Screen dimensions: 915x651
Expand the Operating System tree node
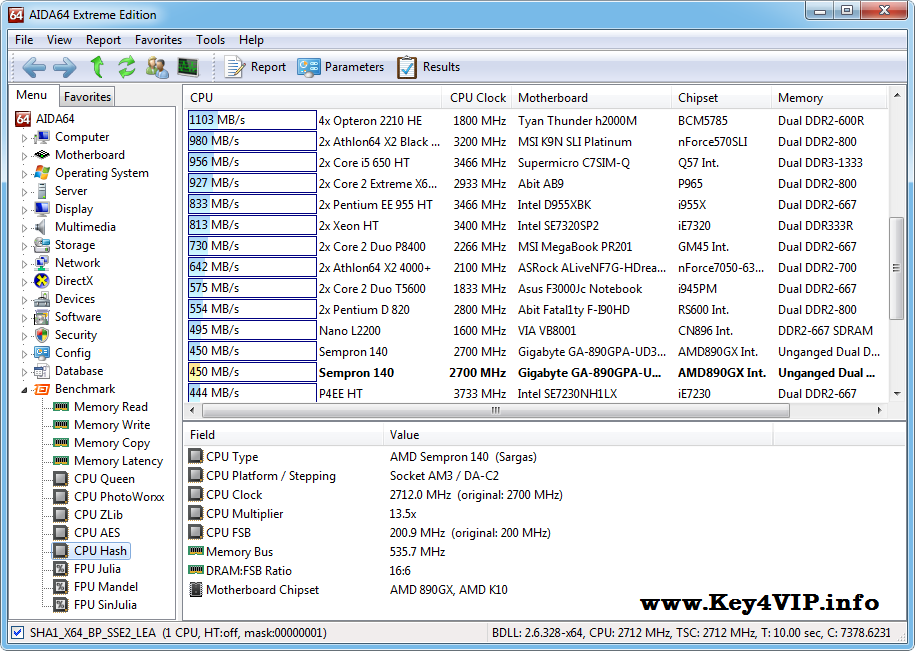(24, 174)
